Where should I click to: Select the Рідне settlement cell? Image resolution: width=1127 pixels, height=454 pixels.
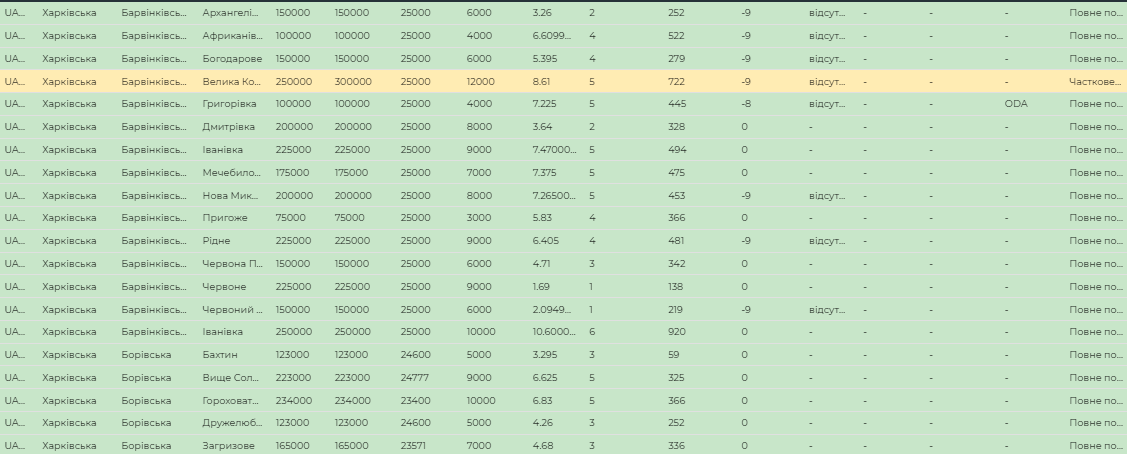[216, 241]
